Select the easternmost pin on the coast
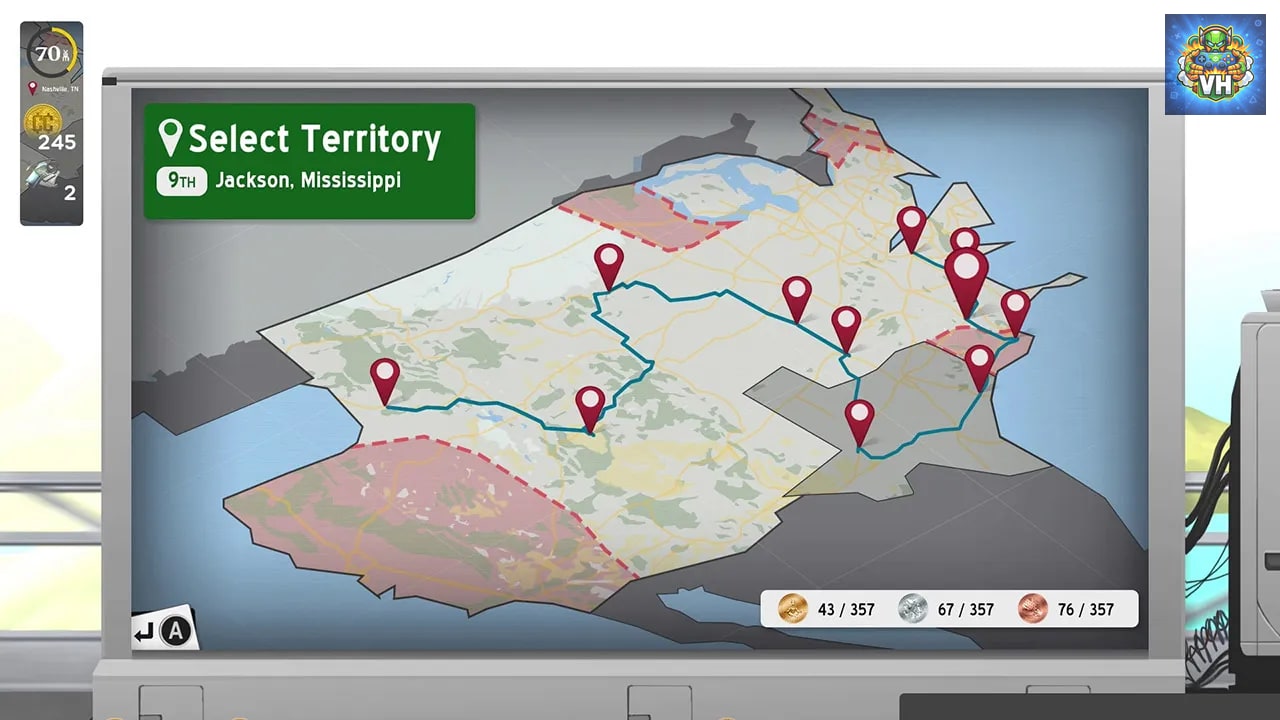Image resolution: width=1280 pixels, height=720 pixels. (1015, 313)
